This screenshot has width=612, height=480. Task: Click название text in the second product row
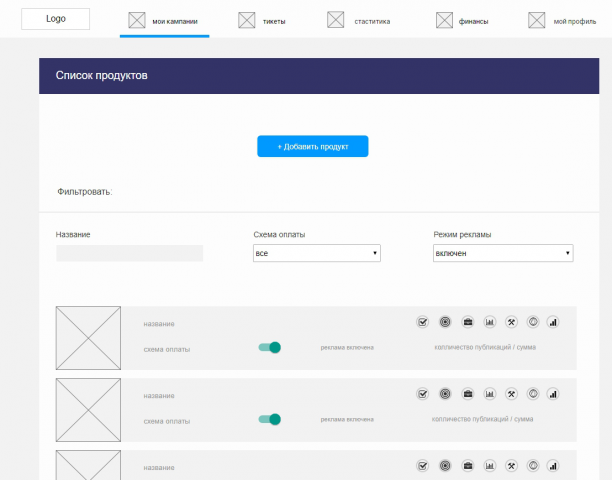(x=159, y=396)
